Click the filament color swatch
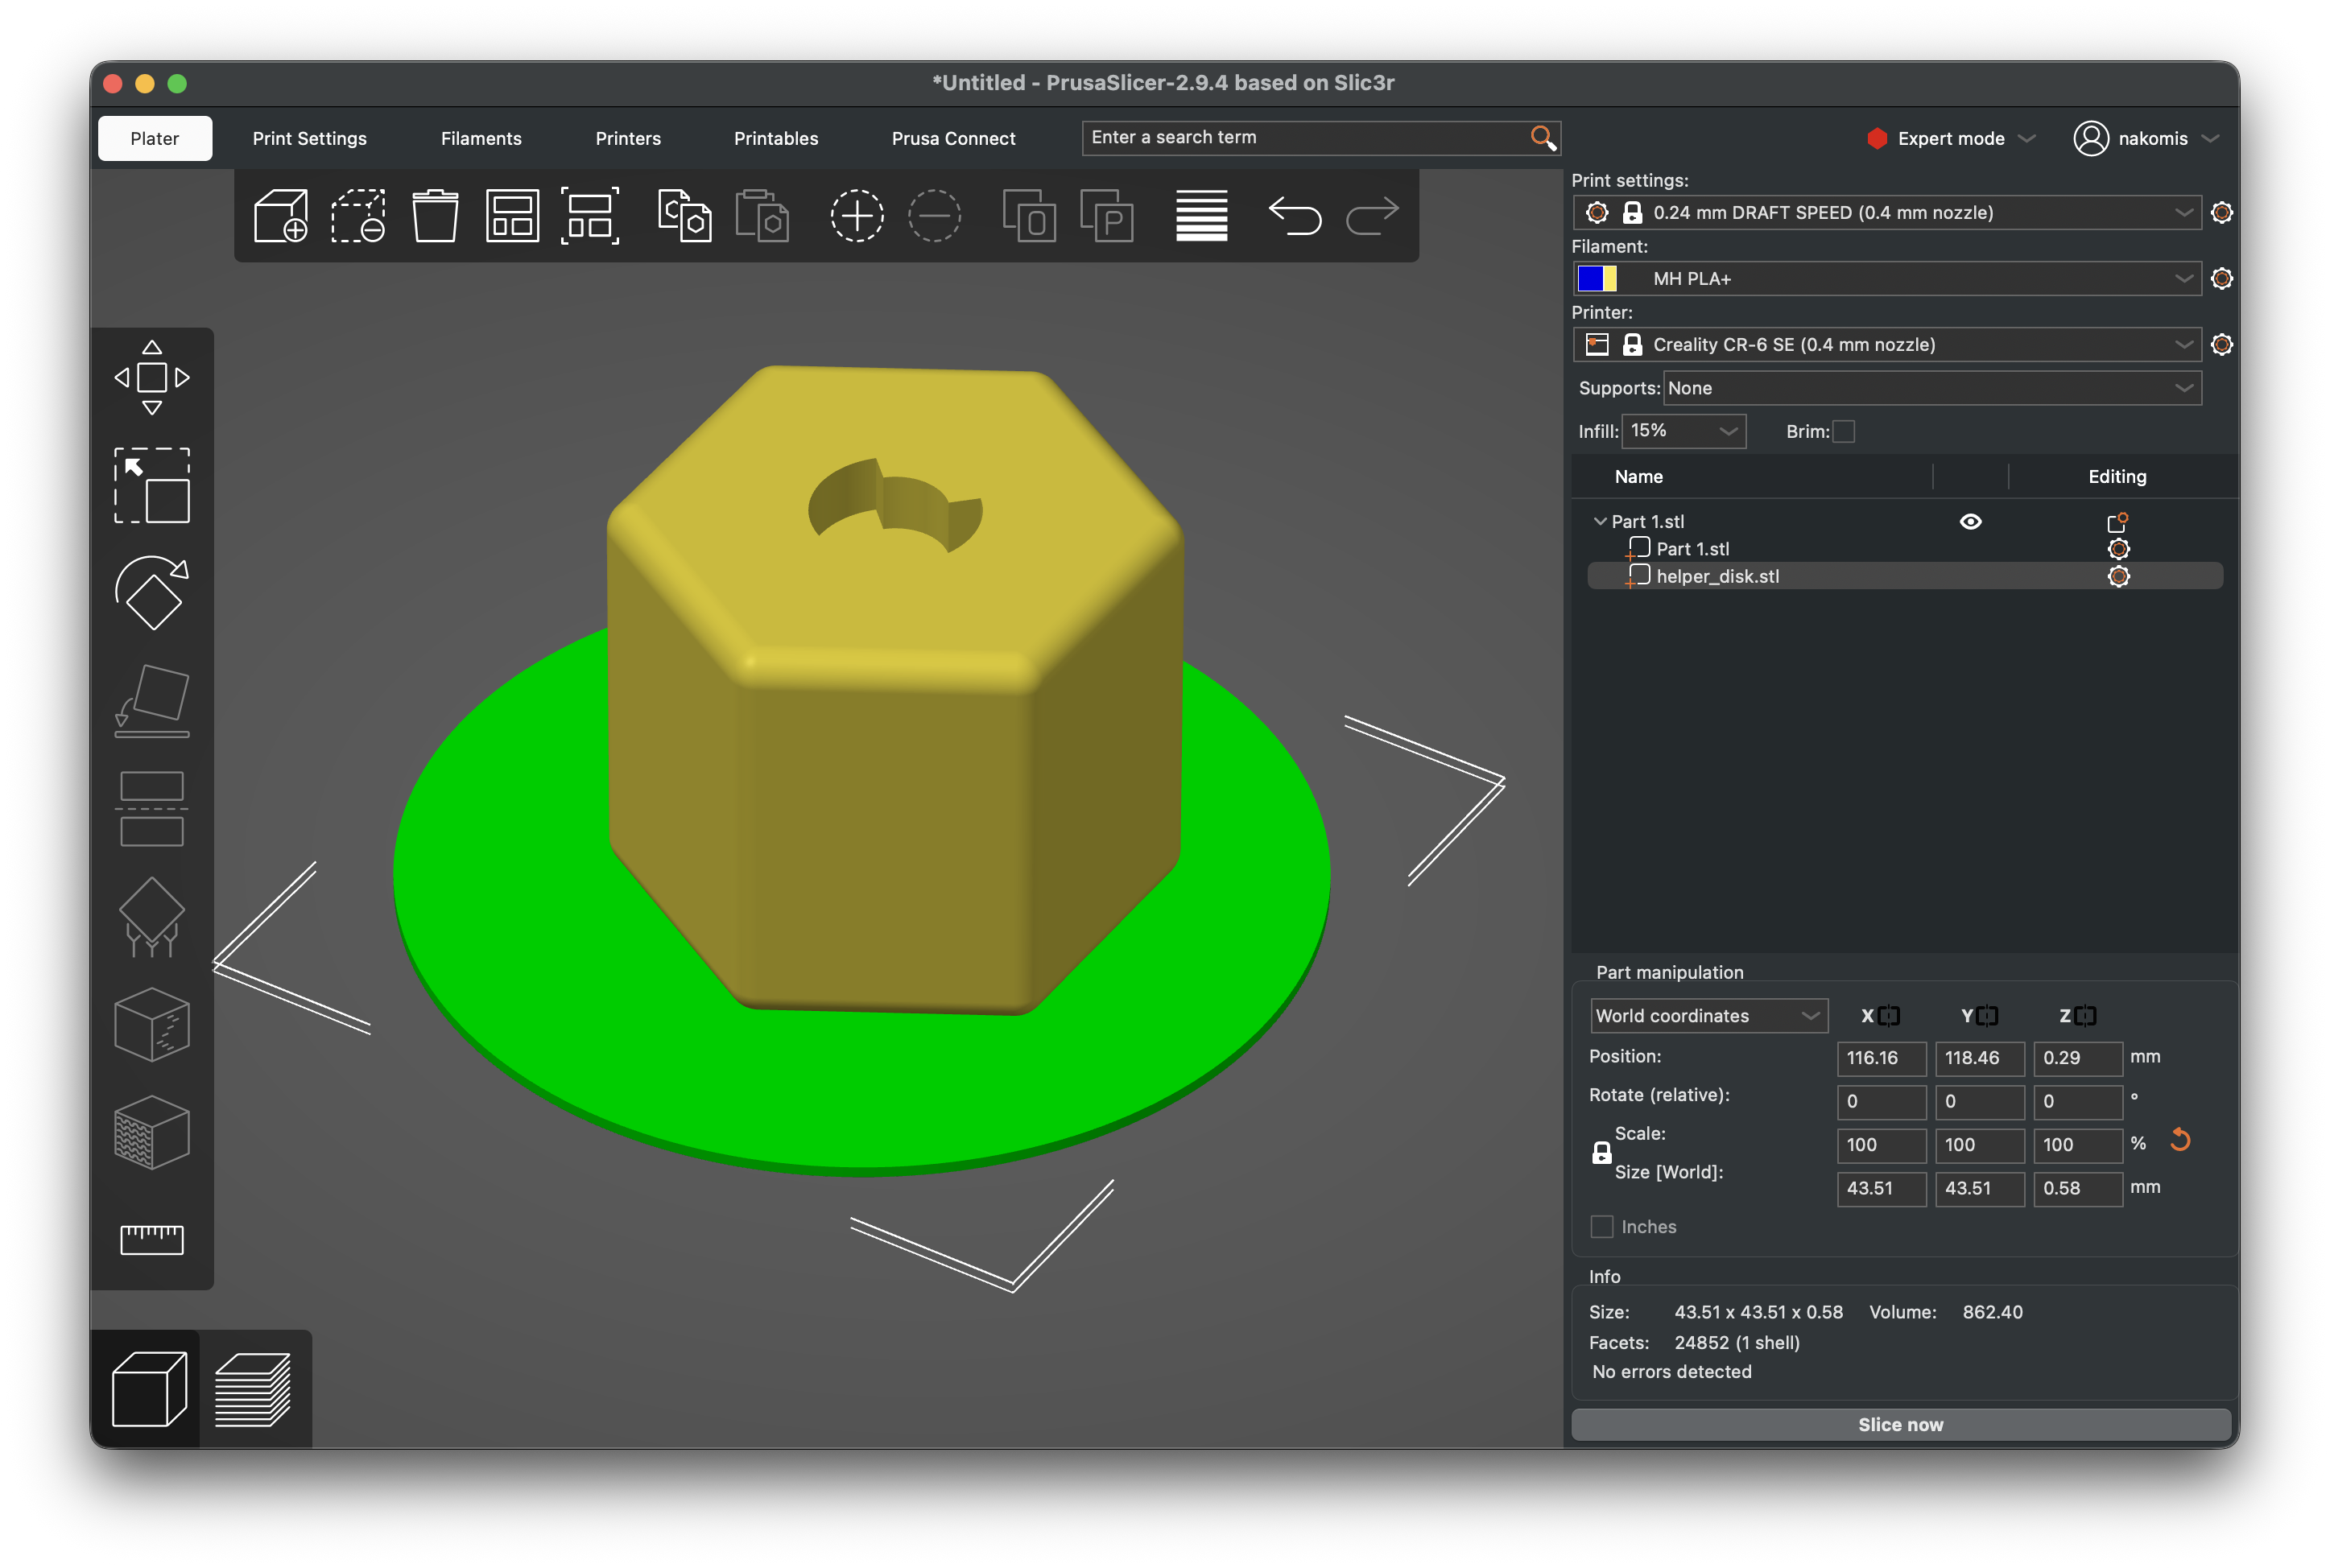This screenshot has width=2330, height=1568. (1596, 278)
